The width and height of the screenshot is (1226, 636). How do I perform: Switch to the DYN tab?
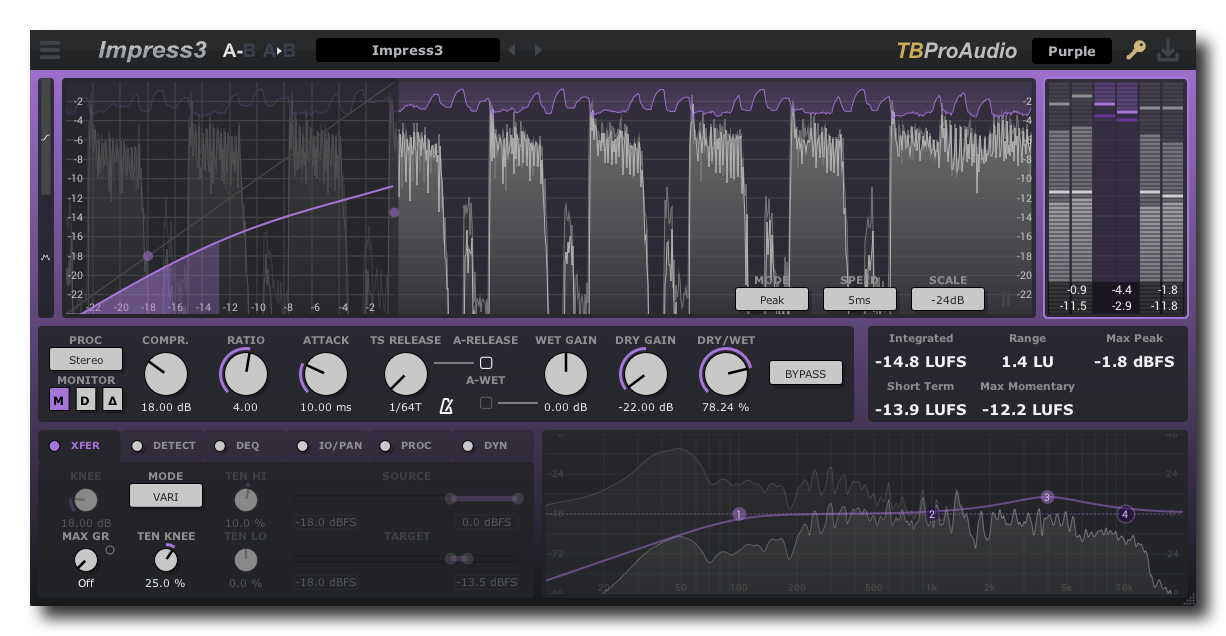coord(489,445)
